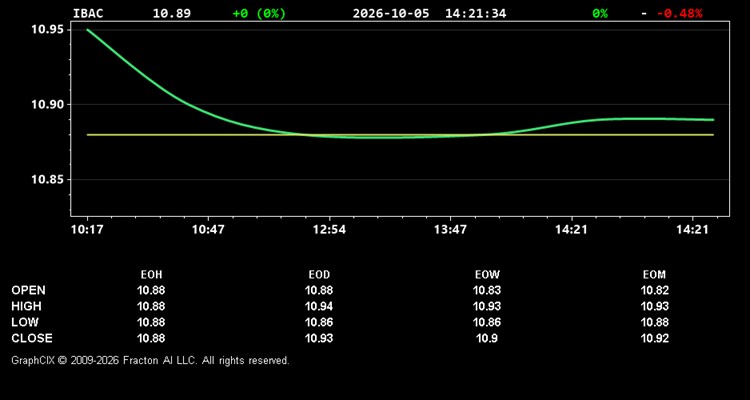
Task: Click the HIGH row label
Action: point(26,306)
